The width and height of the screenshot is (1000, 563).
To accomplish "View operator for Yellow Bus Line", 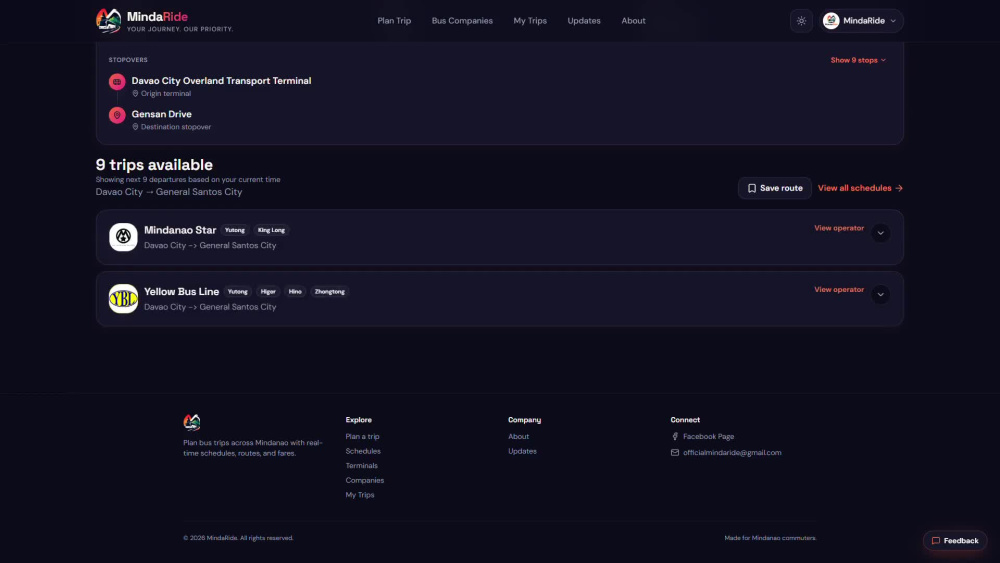I will 839,289.
